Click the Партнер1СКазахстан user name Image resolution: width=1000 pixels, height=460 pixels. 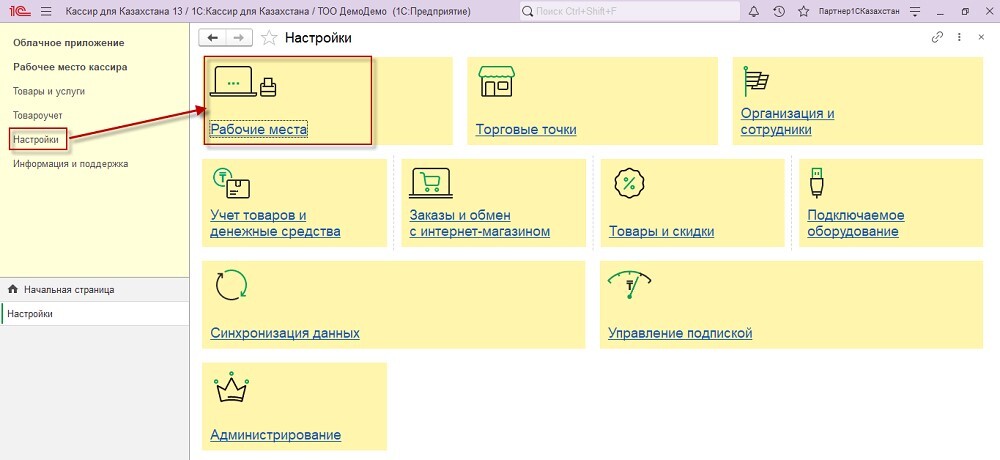click(860, 11)
